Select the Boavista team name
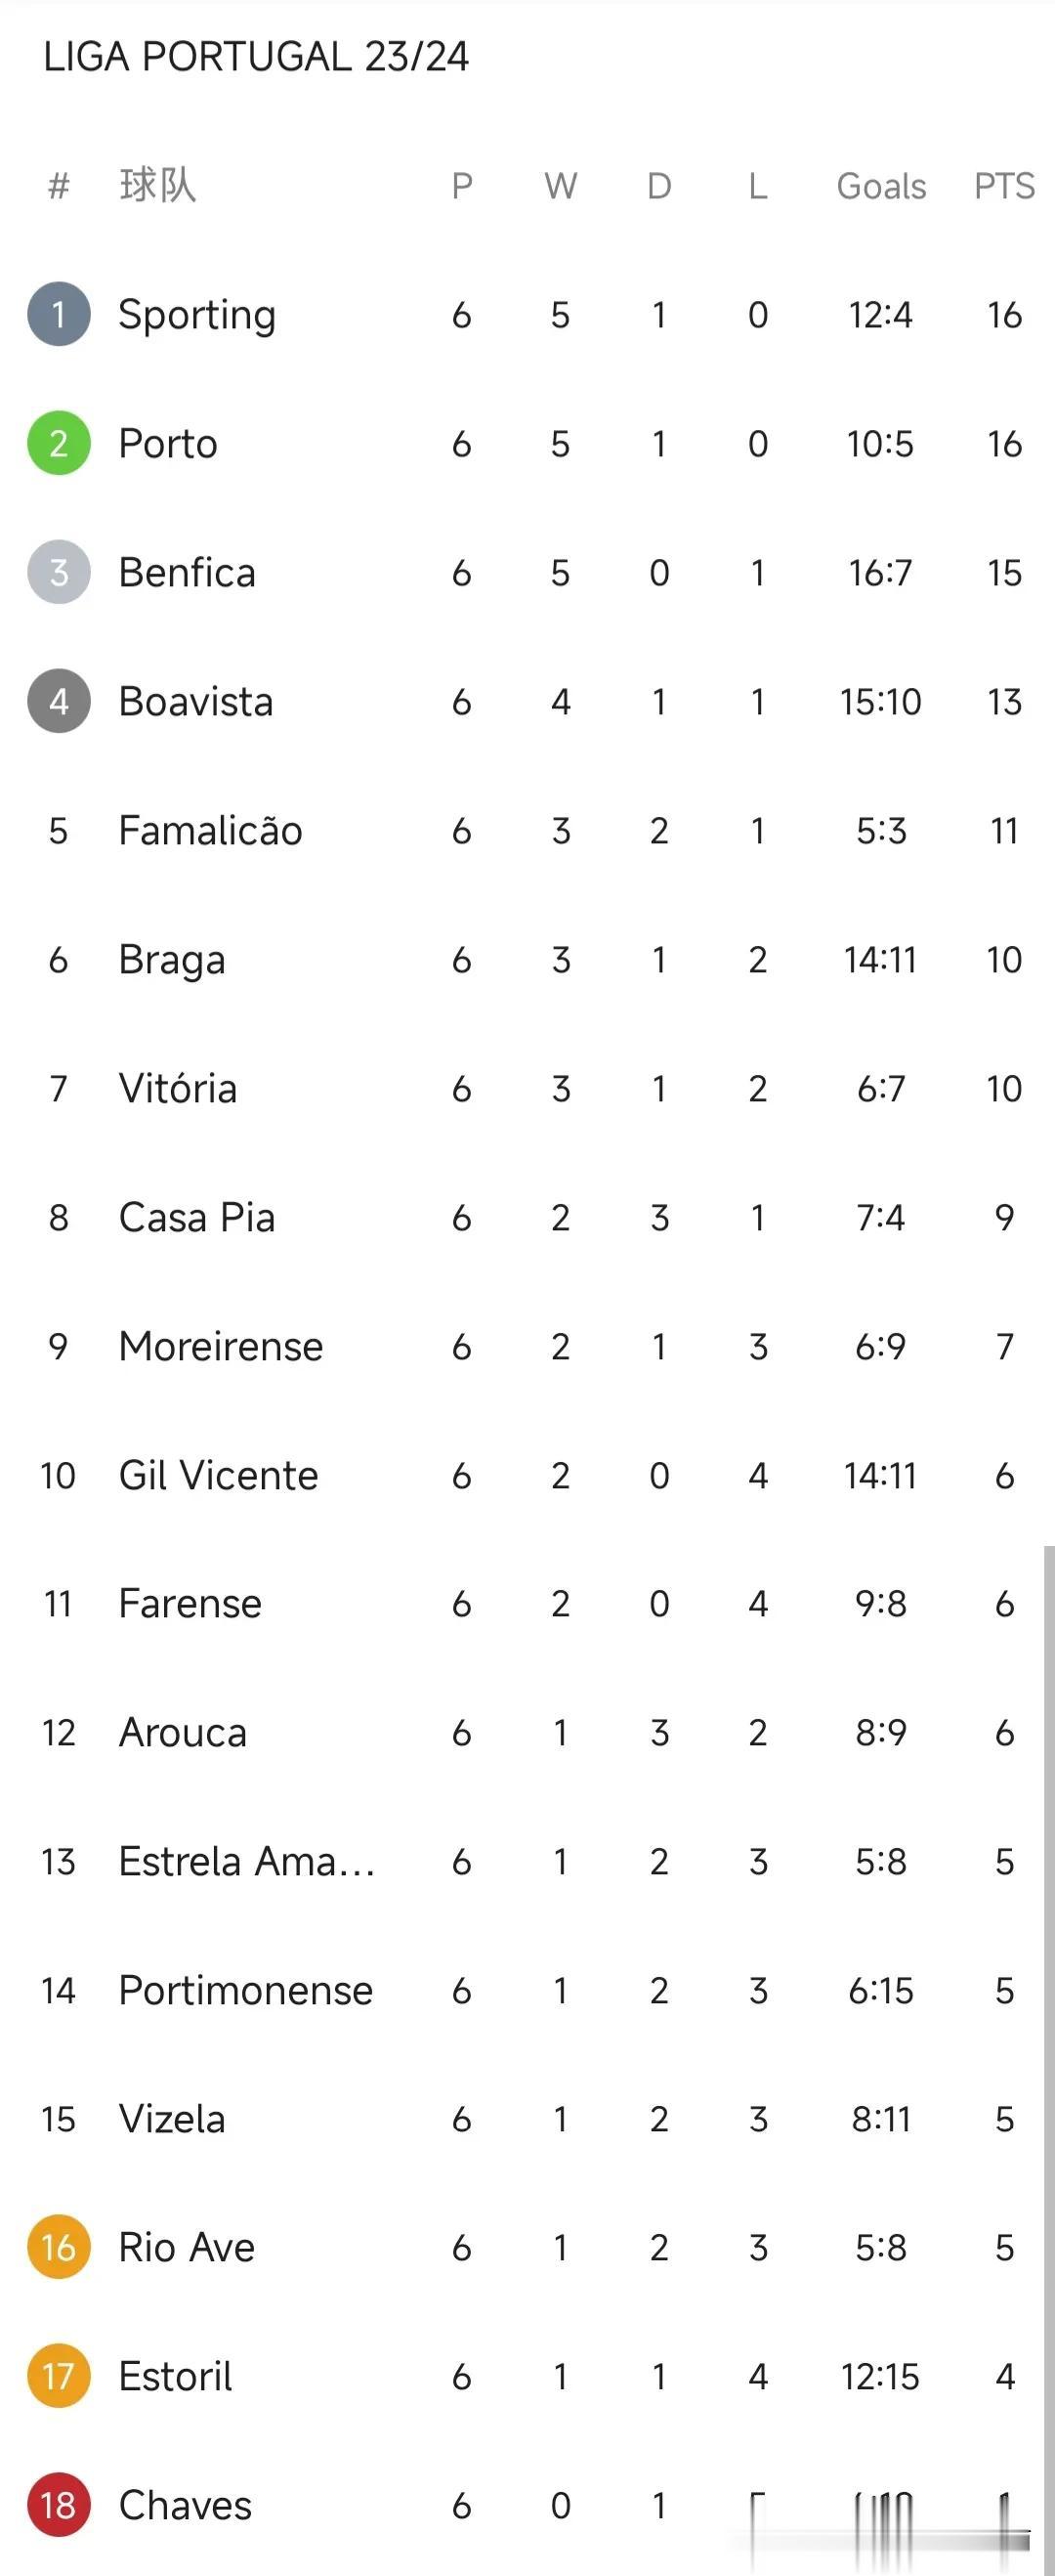Viewport: 1055px width, 2576px height. tap(196, 701)
